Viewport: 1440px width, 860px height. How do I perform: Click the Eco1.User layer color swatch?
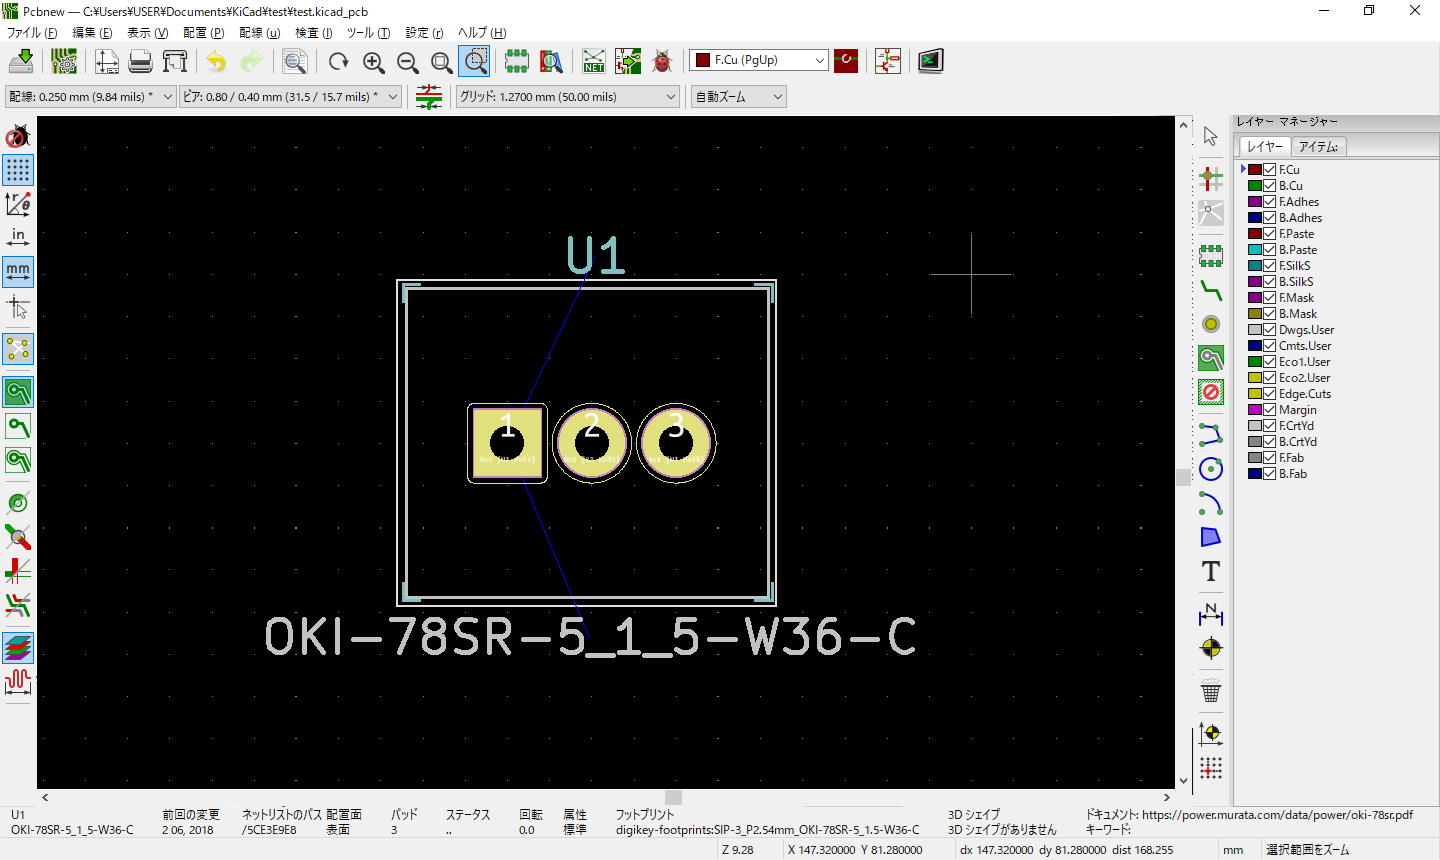click(x=1255, y=362)
